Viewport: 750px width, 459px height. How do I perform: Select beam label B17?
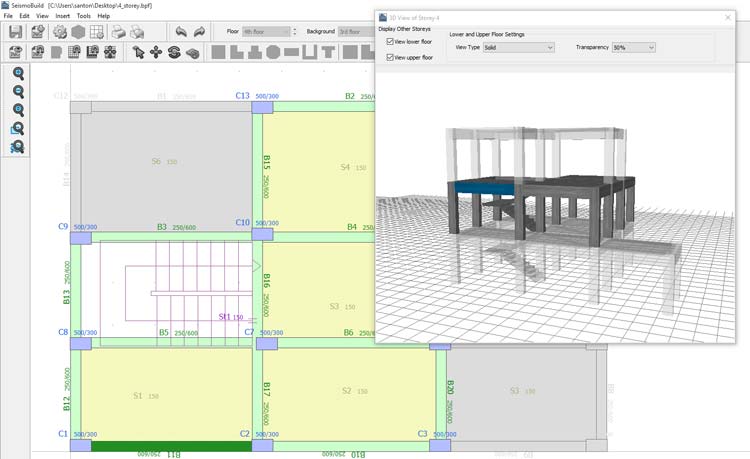pyautogui.click(x=266, y=390)
